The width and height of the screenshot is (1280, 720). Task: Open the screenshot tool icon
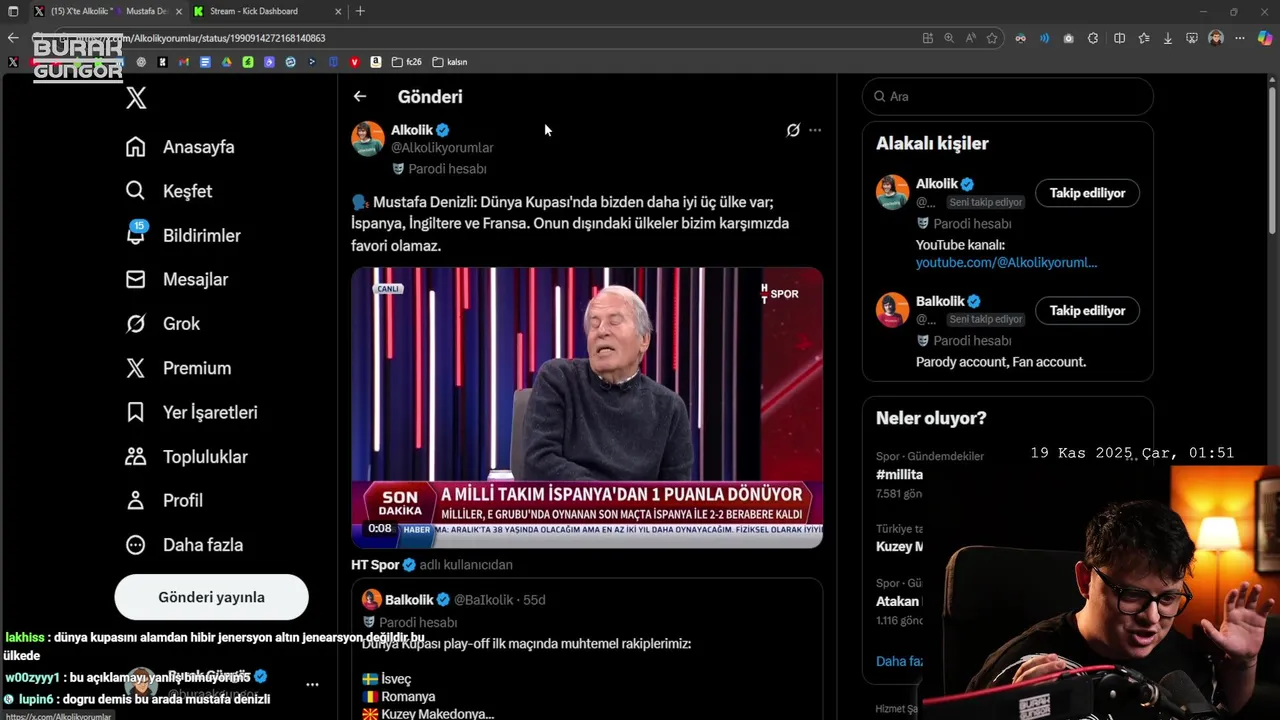point(1192,38)
